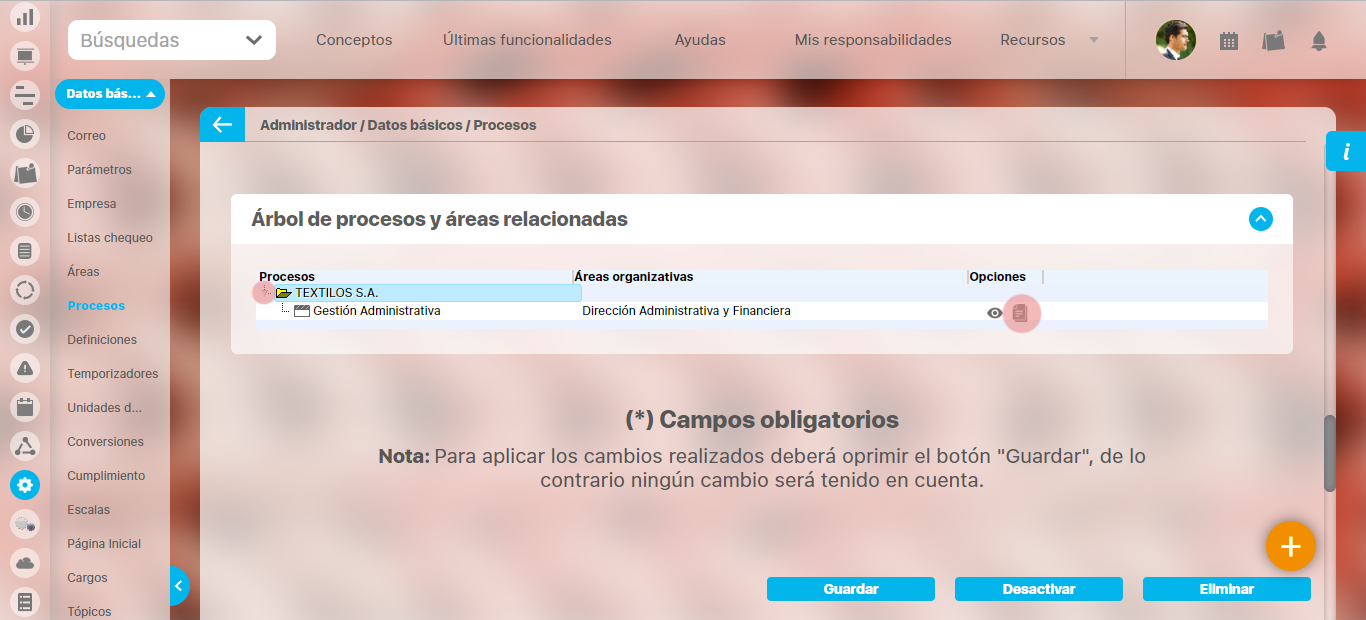Image resolution: width=1366 pixels, height=620 pixels.
Task: Collapse the TEXTILOS S.A. tree node
Action: pyautogui.click(x=264, y=292)
